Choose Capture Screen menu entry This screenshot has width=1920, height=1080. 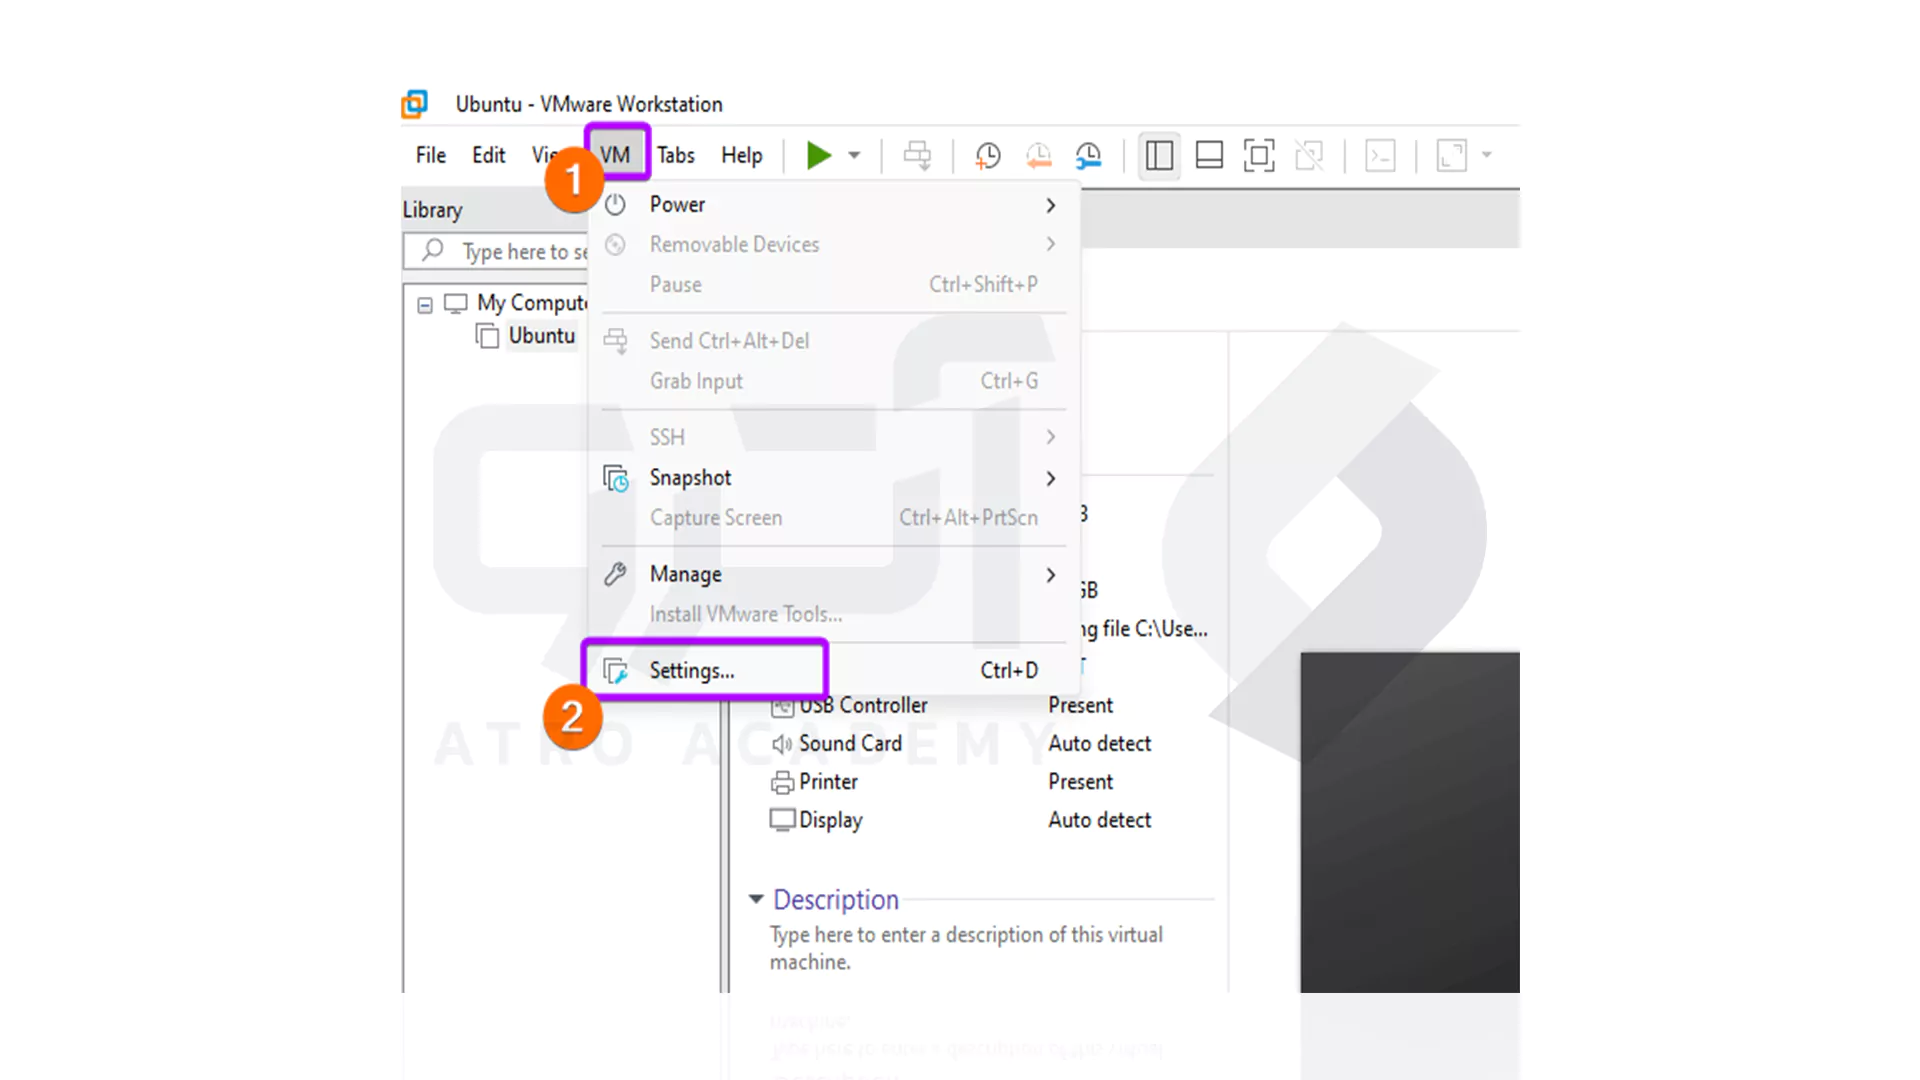(x=832, y=518)
